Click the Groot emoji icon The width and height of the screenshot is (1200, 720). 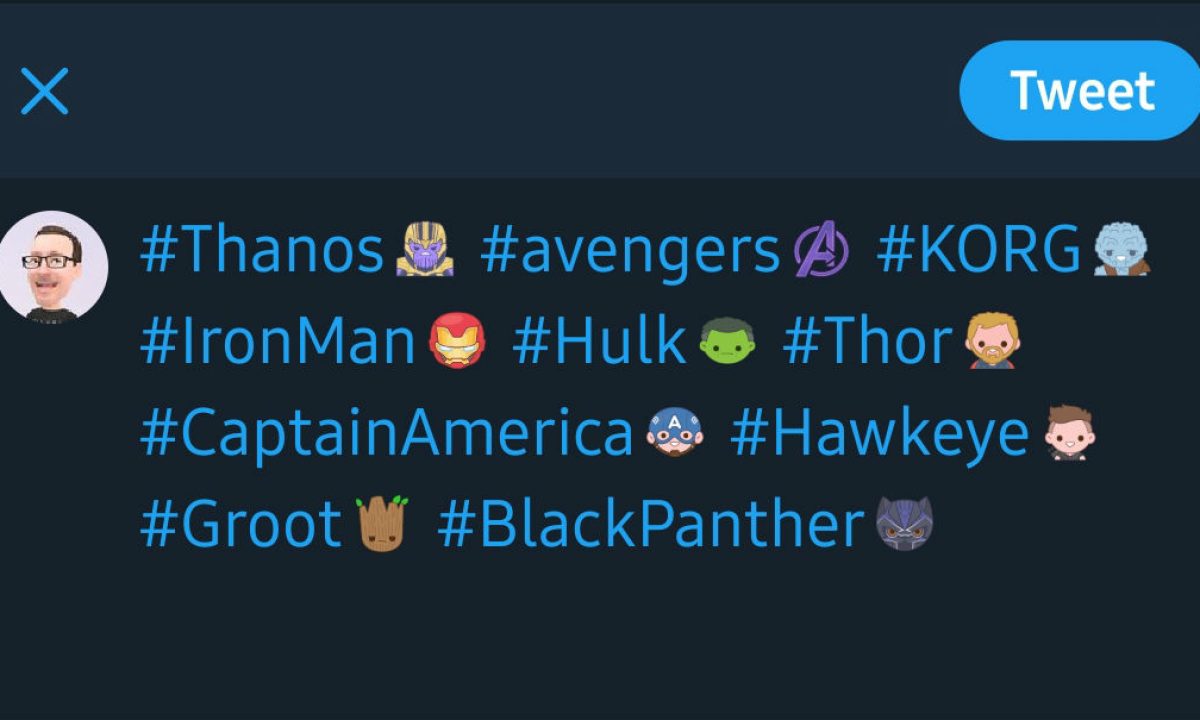click(384, 523)
